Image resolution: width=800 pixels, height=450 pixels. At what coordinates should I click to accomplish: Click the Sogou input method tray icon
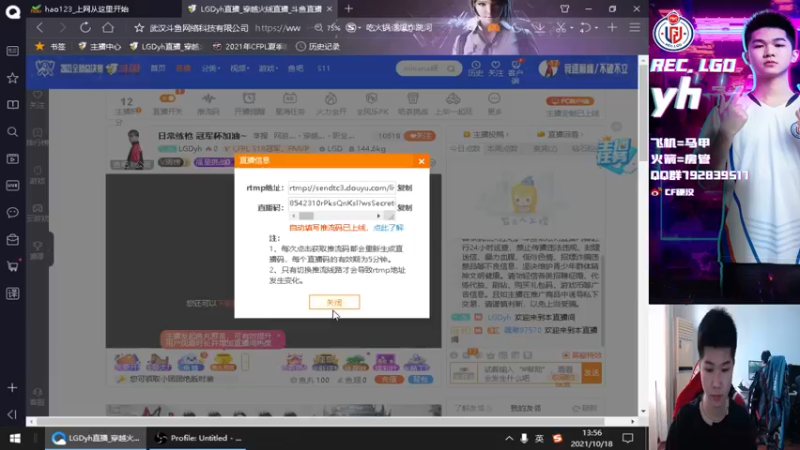[557, 438]
